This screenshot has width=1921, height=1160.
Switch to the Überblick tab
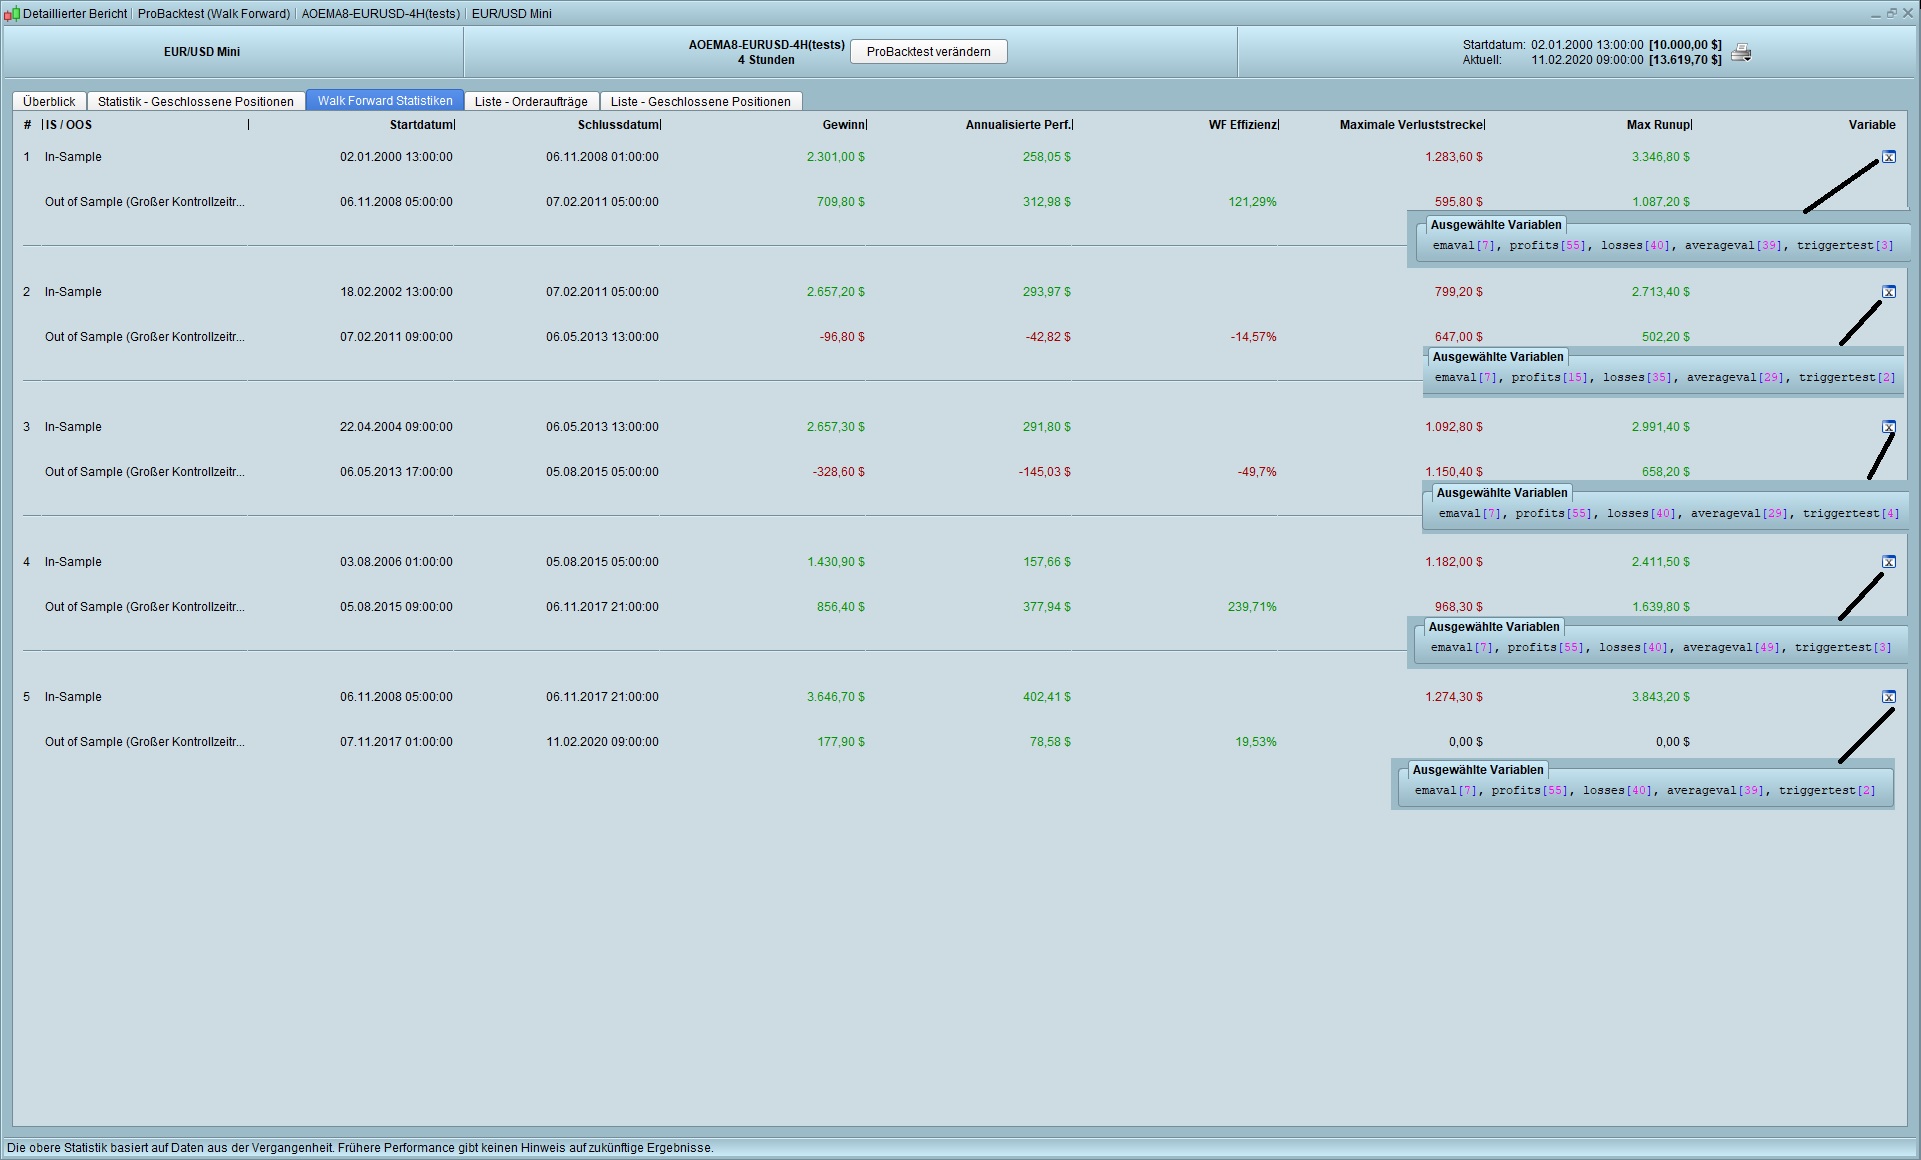49,101
